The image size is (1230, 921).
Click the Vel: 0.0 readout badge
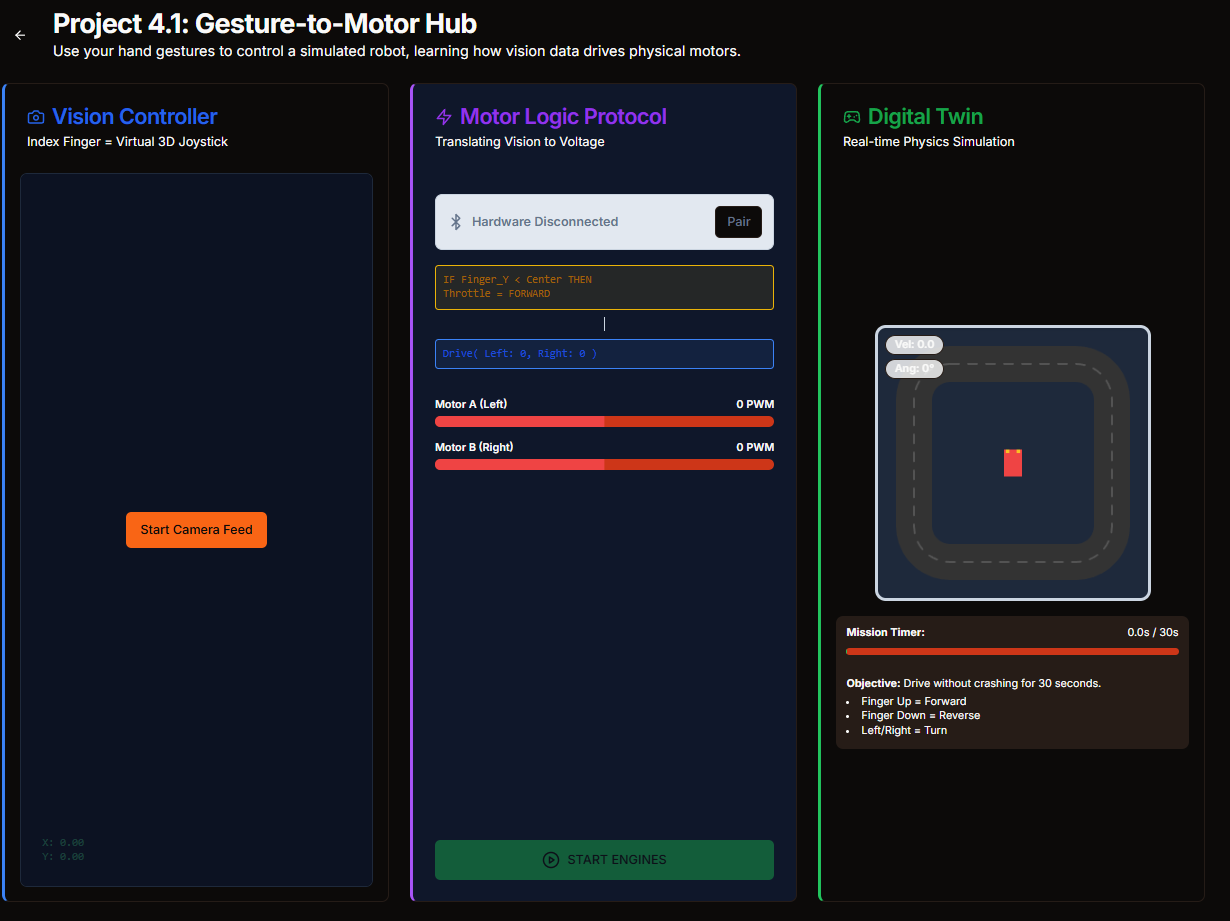tap(914, 345)
